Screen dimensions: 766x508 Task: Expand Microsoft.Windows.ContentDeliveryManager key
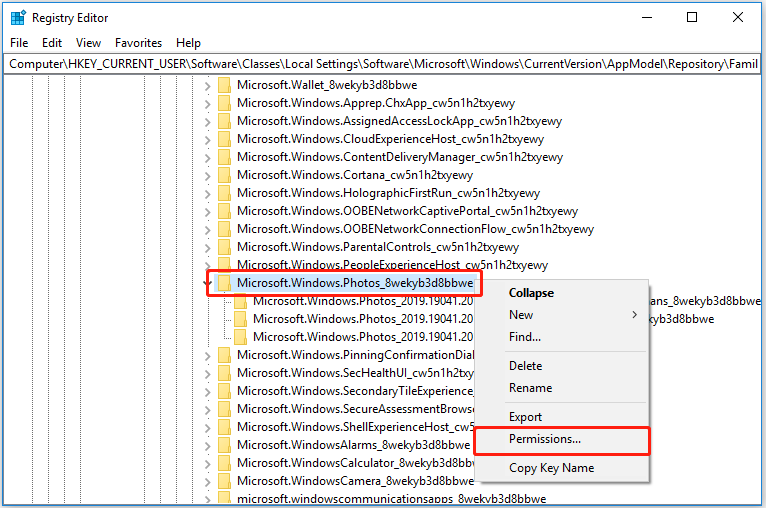pos(208,159)
